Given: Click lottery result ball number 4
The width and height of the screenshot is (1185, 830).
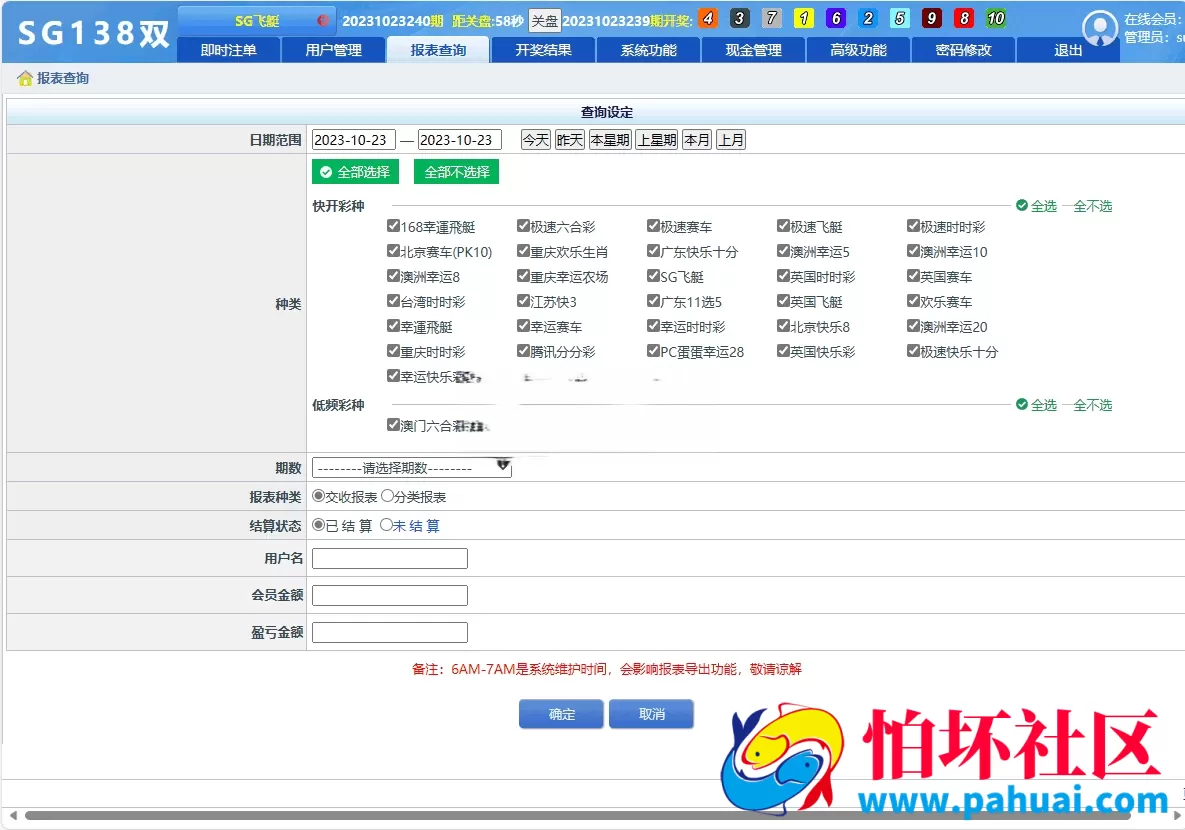Looking at the screenshot, I should (x=708, y=18).
